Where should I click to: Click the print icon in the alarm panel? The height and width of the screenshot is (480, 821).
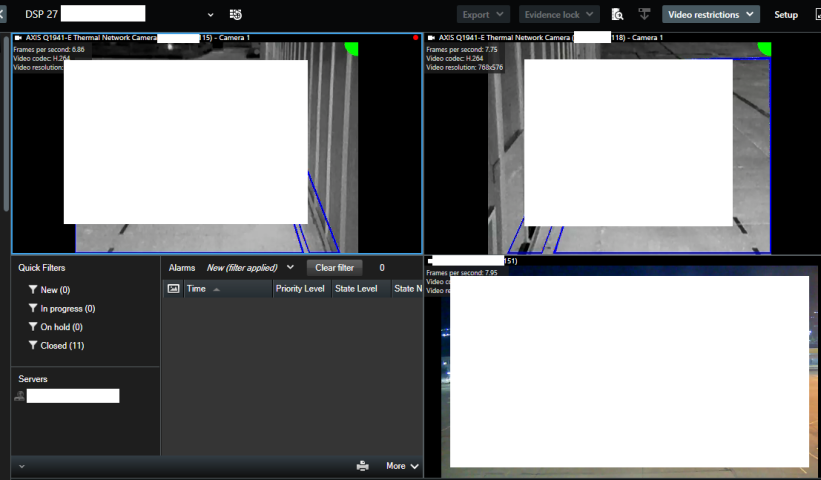[363, 466]
